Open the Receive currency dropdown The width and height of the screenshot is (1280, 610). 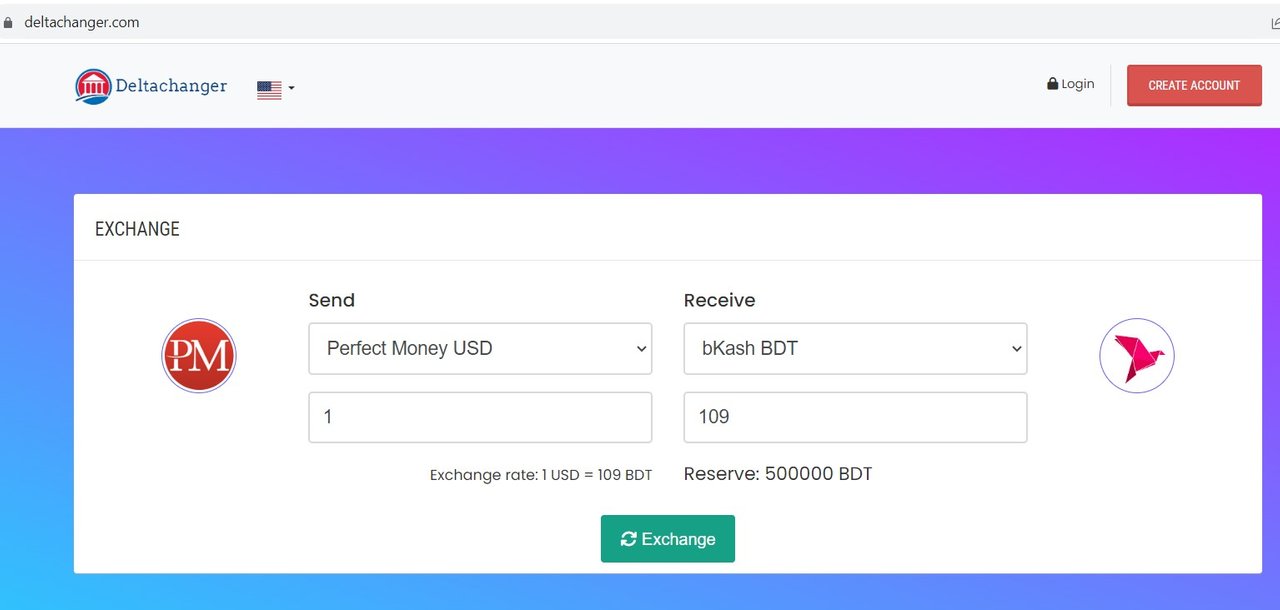click(855, 348)
